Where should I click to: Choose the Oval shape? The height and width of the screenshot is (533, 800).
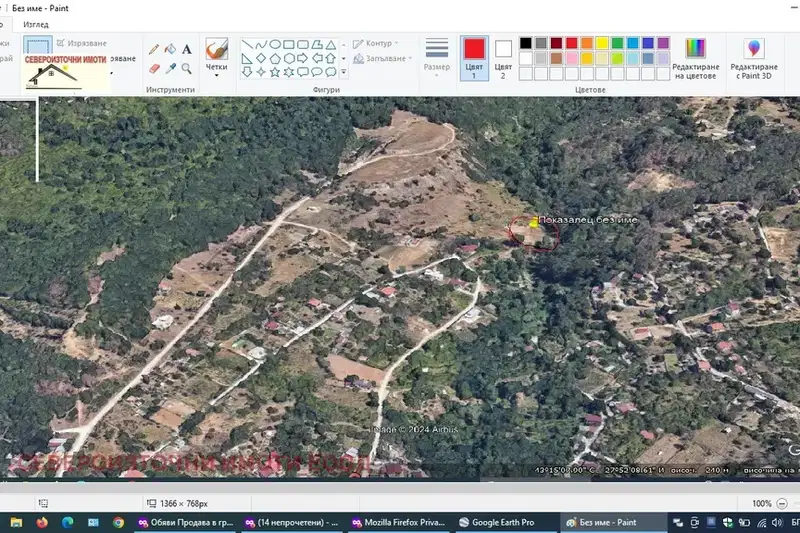(x=274, y=45)
